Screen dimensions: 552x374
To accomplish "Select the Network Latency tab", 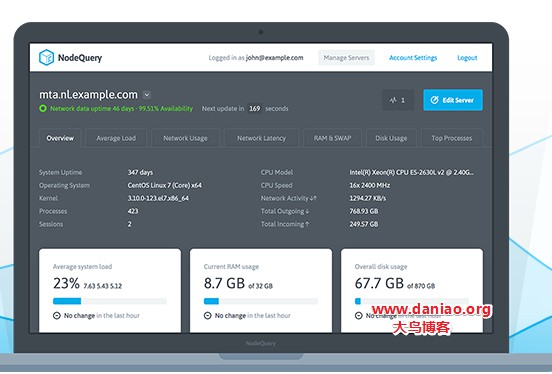I will click(262, 138).
